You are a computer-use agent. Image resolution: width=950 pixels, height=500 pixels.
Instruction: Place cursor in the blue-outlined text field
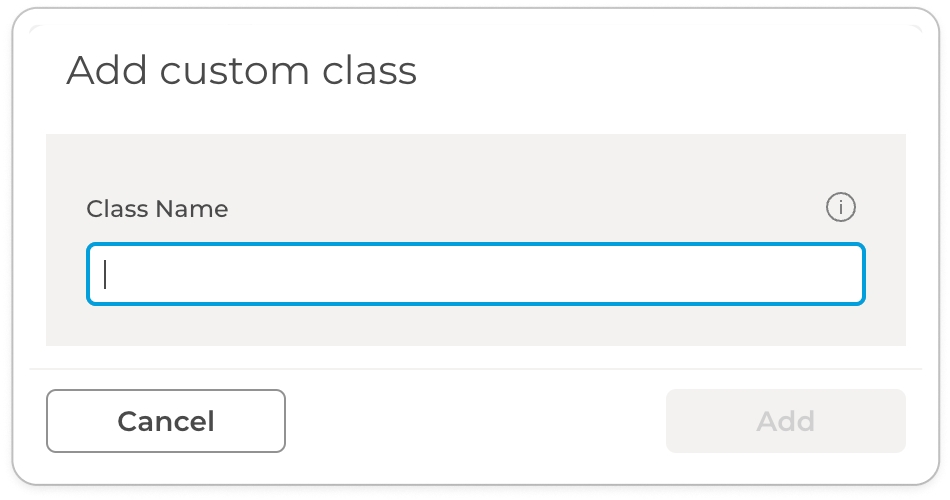[476, 274]
